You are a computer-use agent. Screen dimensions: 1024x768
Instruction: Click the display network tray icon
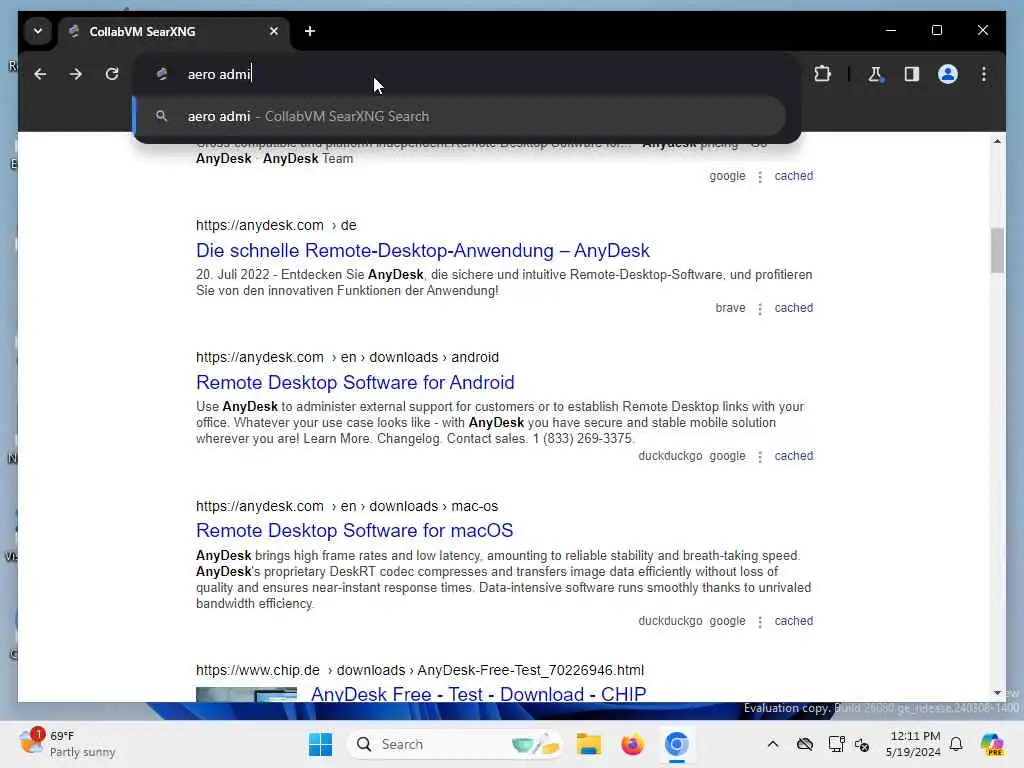(835, 744)
